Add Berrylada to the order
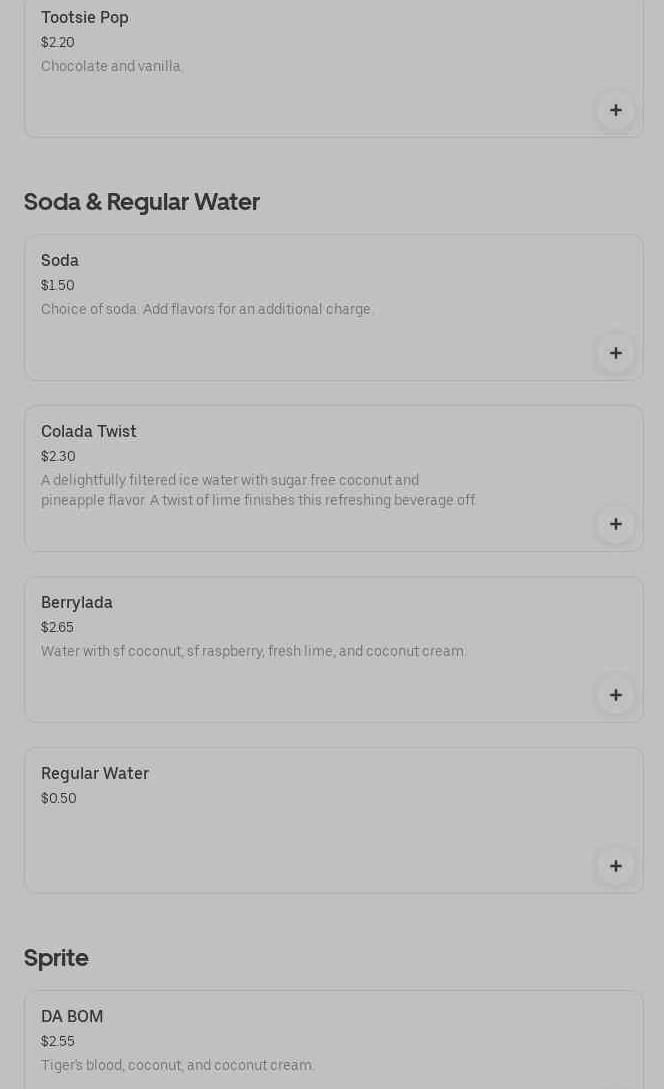 click(x=616, y=695)
